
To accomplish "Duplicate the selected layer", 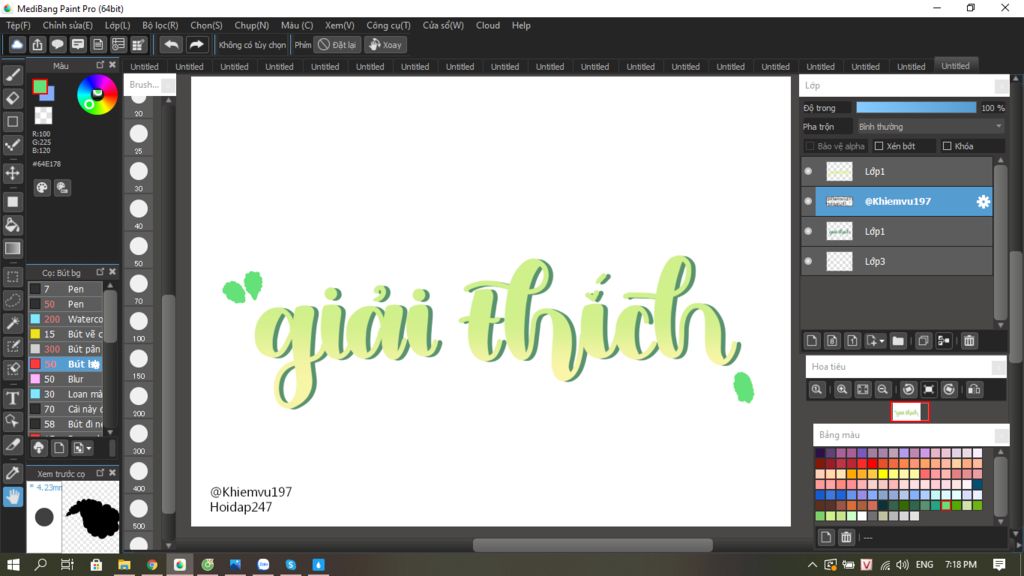I will point(923,341).
